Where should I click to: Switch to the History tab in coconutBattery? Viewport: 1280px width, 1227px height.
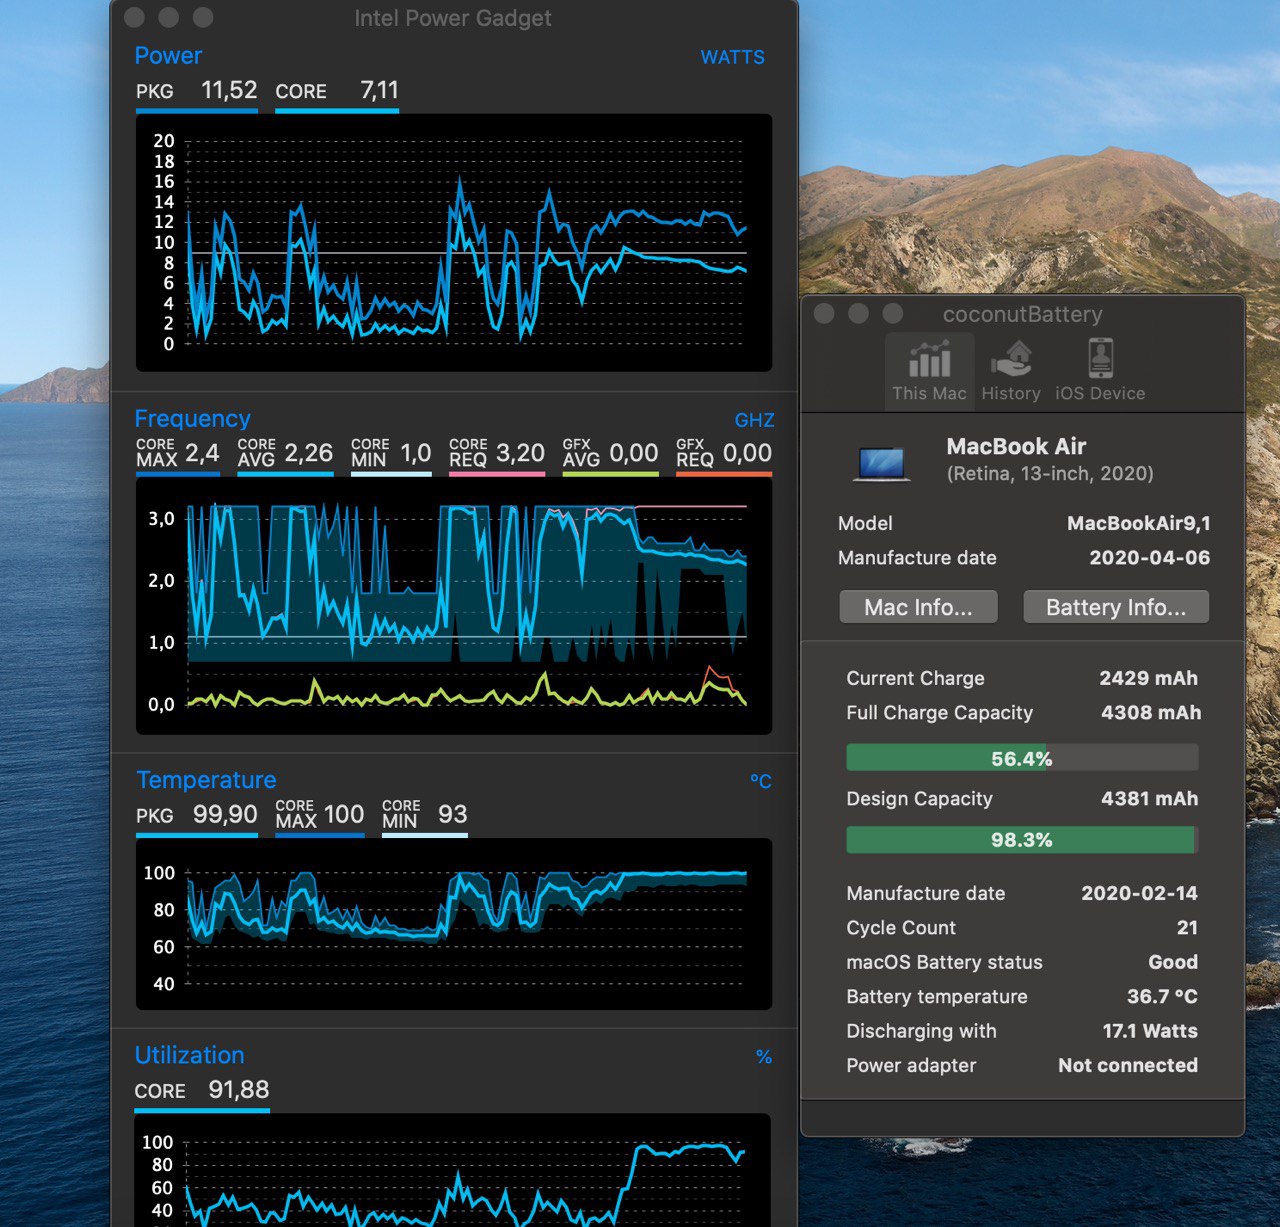1011,371
